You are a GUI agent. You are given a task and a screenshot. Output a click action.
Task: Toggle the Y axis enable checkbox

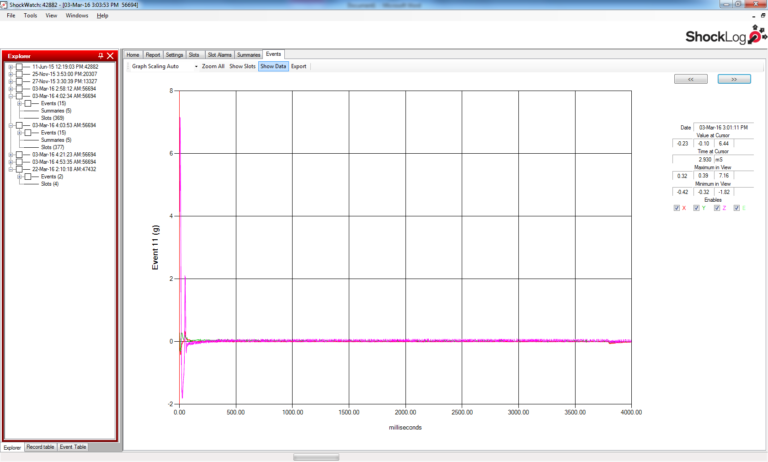696,208
